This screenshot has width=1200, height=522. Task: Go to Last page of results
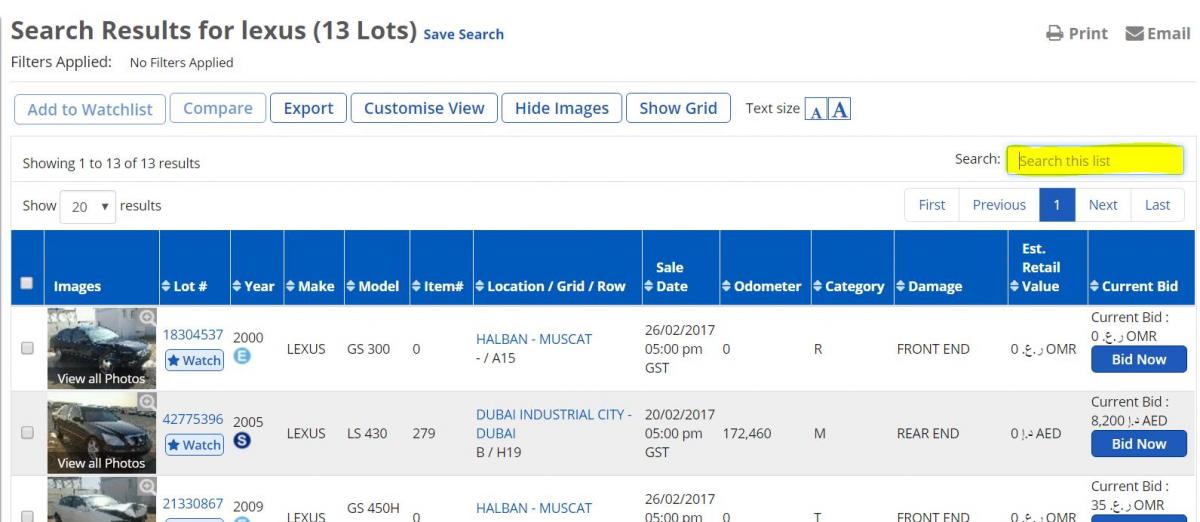click(1157, 205)
